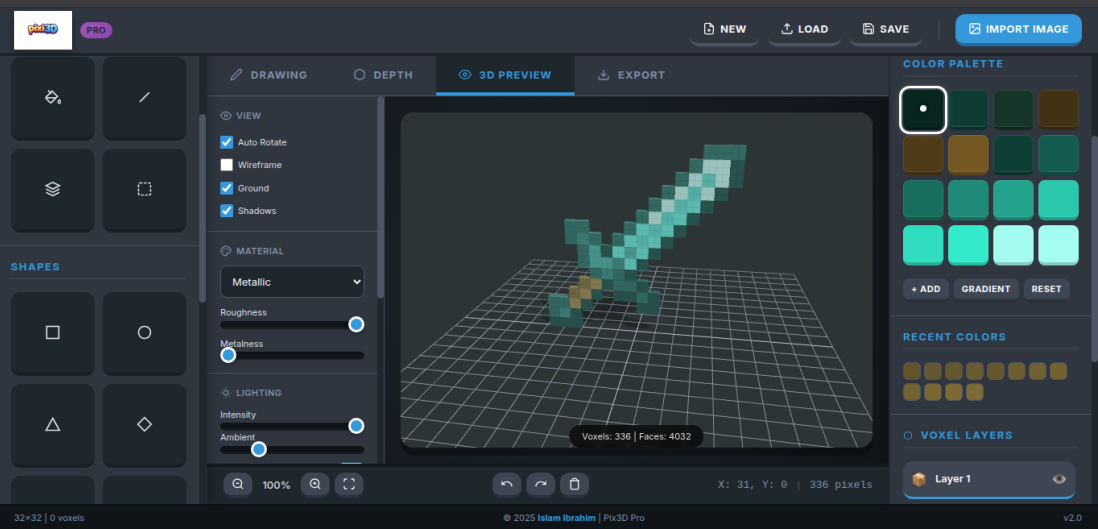Clear canvas with the trash icon
The width and height of the screenshot is (1098, 529).
click(x=574, y=484)
